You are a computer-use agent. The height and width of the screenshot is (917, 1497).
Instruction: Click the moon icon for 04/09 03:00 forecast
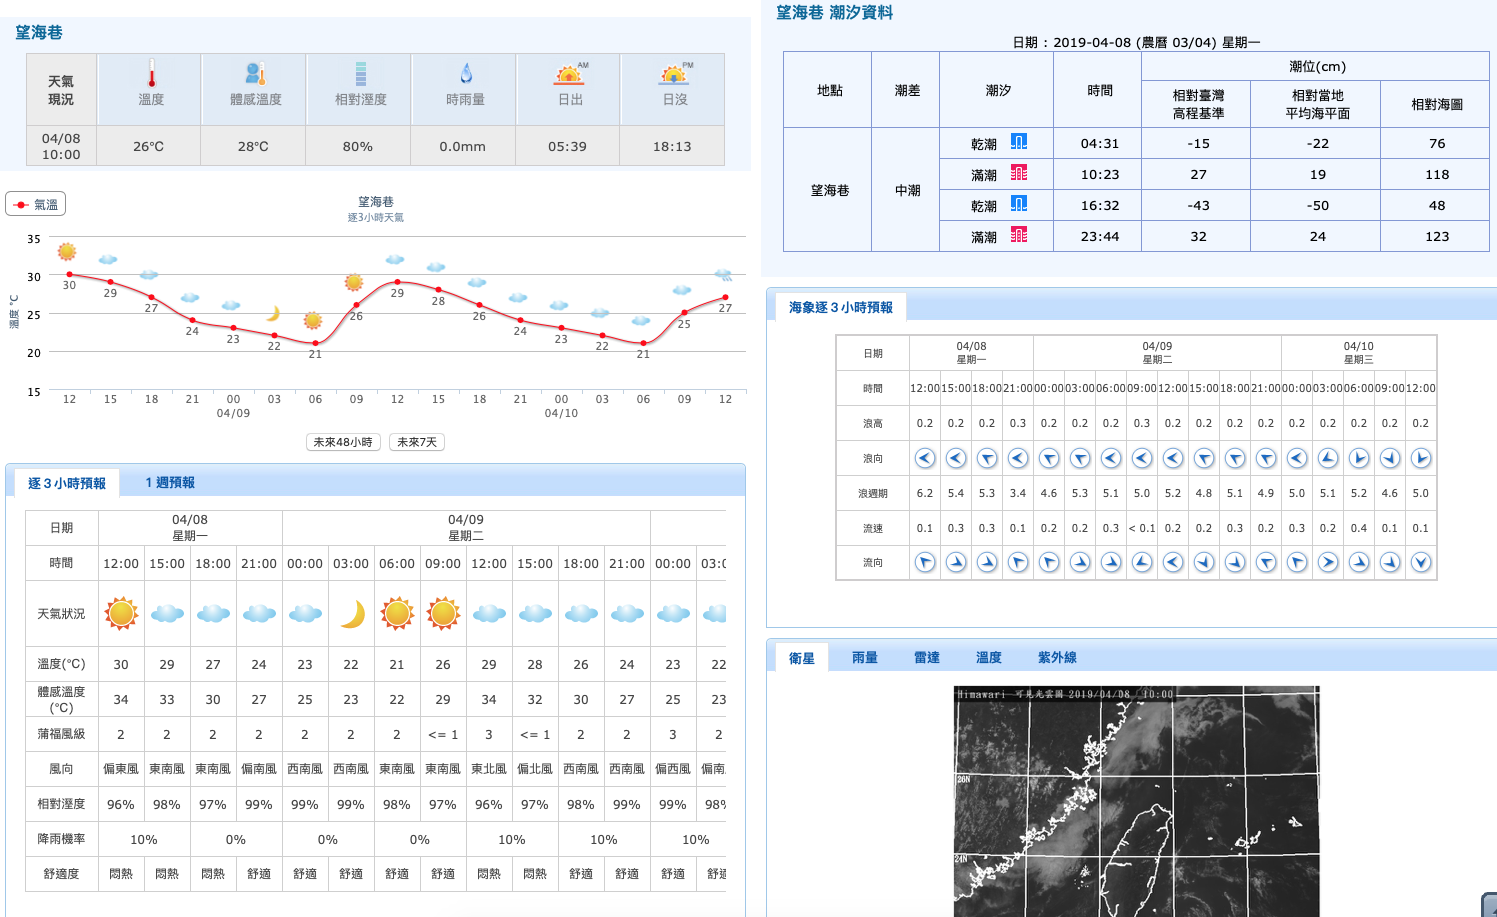(x=352, y=614)
